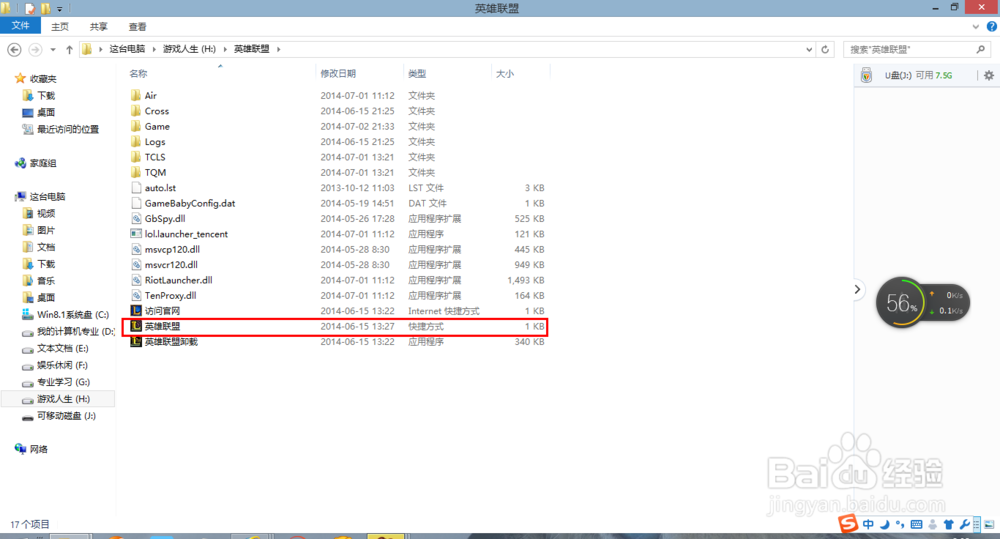The height and width of the screenshot is (539, 1000).
Task: Select the GameBabyConfig.dat file icon
Action: coord(136,203)
